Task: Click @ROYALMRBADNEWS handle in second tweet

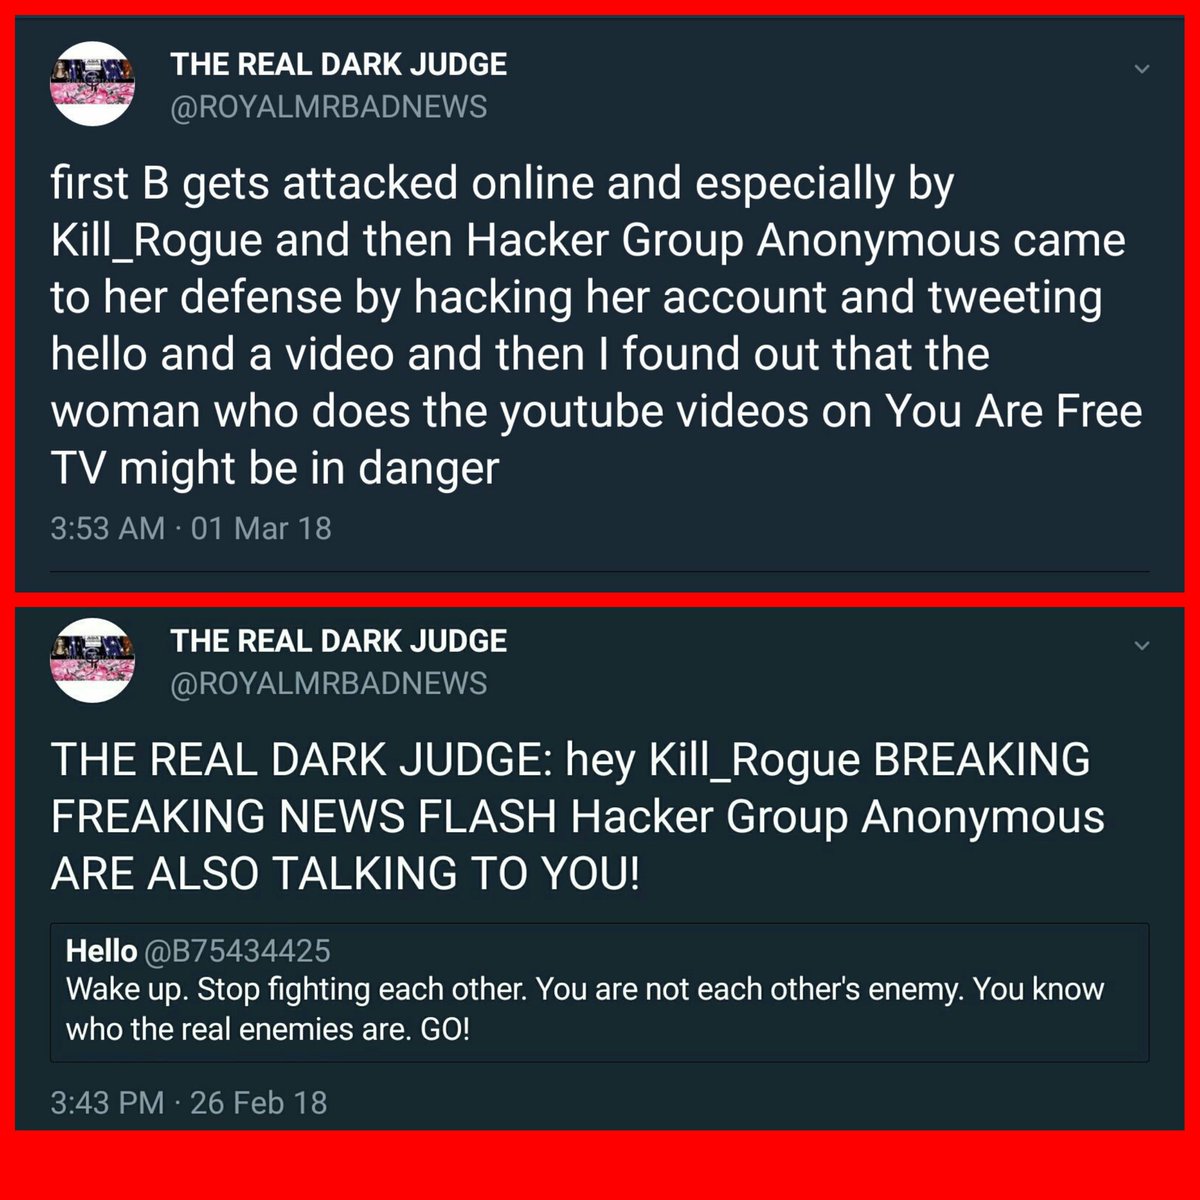Action: 329,684
